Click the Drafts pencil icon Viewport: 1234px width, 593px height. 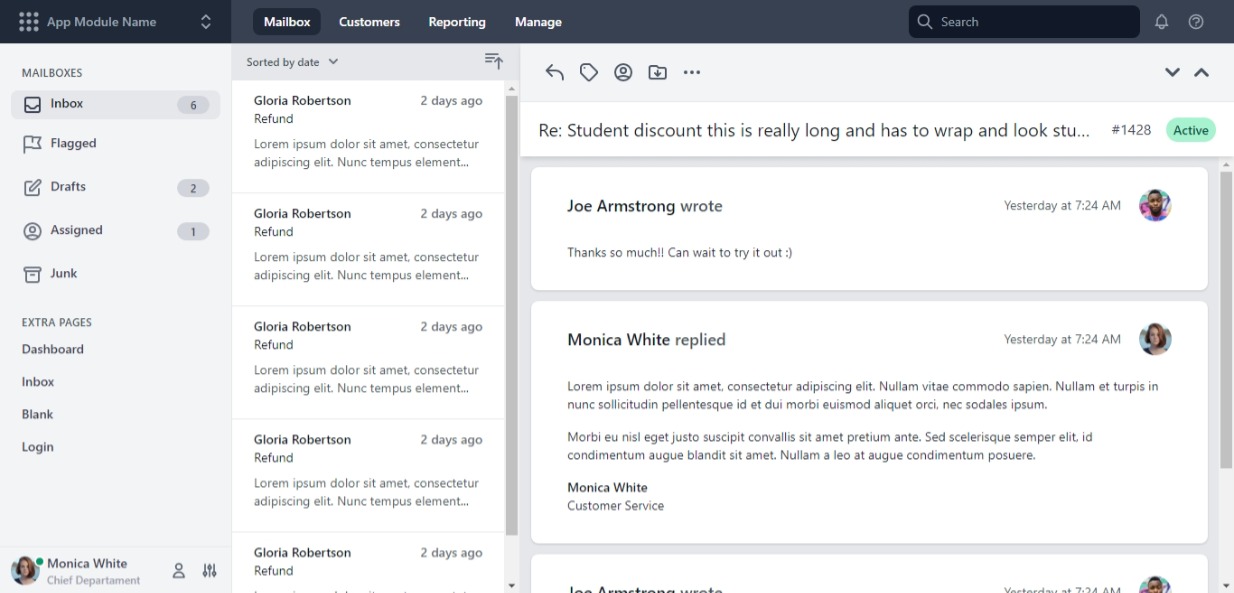pos(32,187)
